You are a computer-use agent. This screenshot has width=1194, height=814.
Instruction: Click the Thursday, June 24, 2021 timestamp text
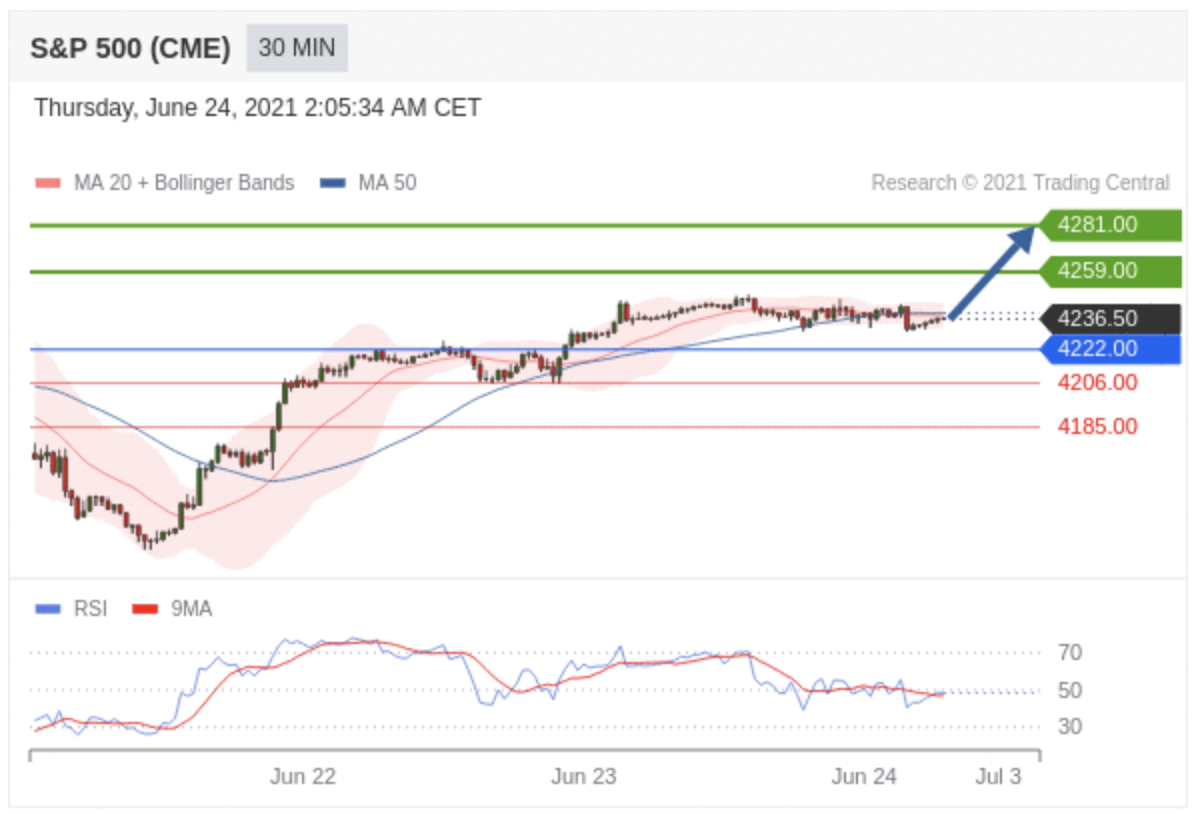[x=257, y=108]
